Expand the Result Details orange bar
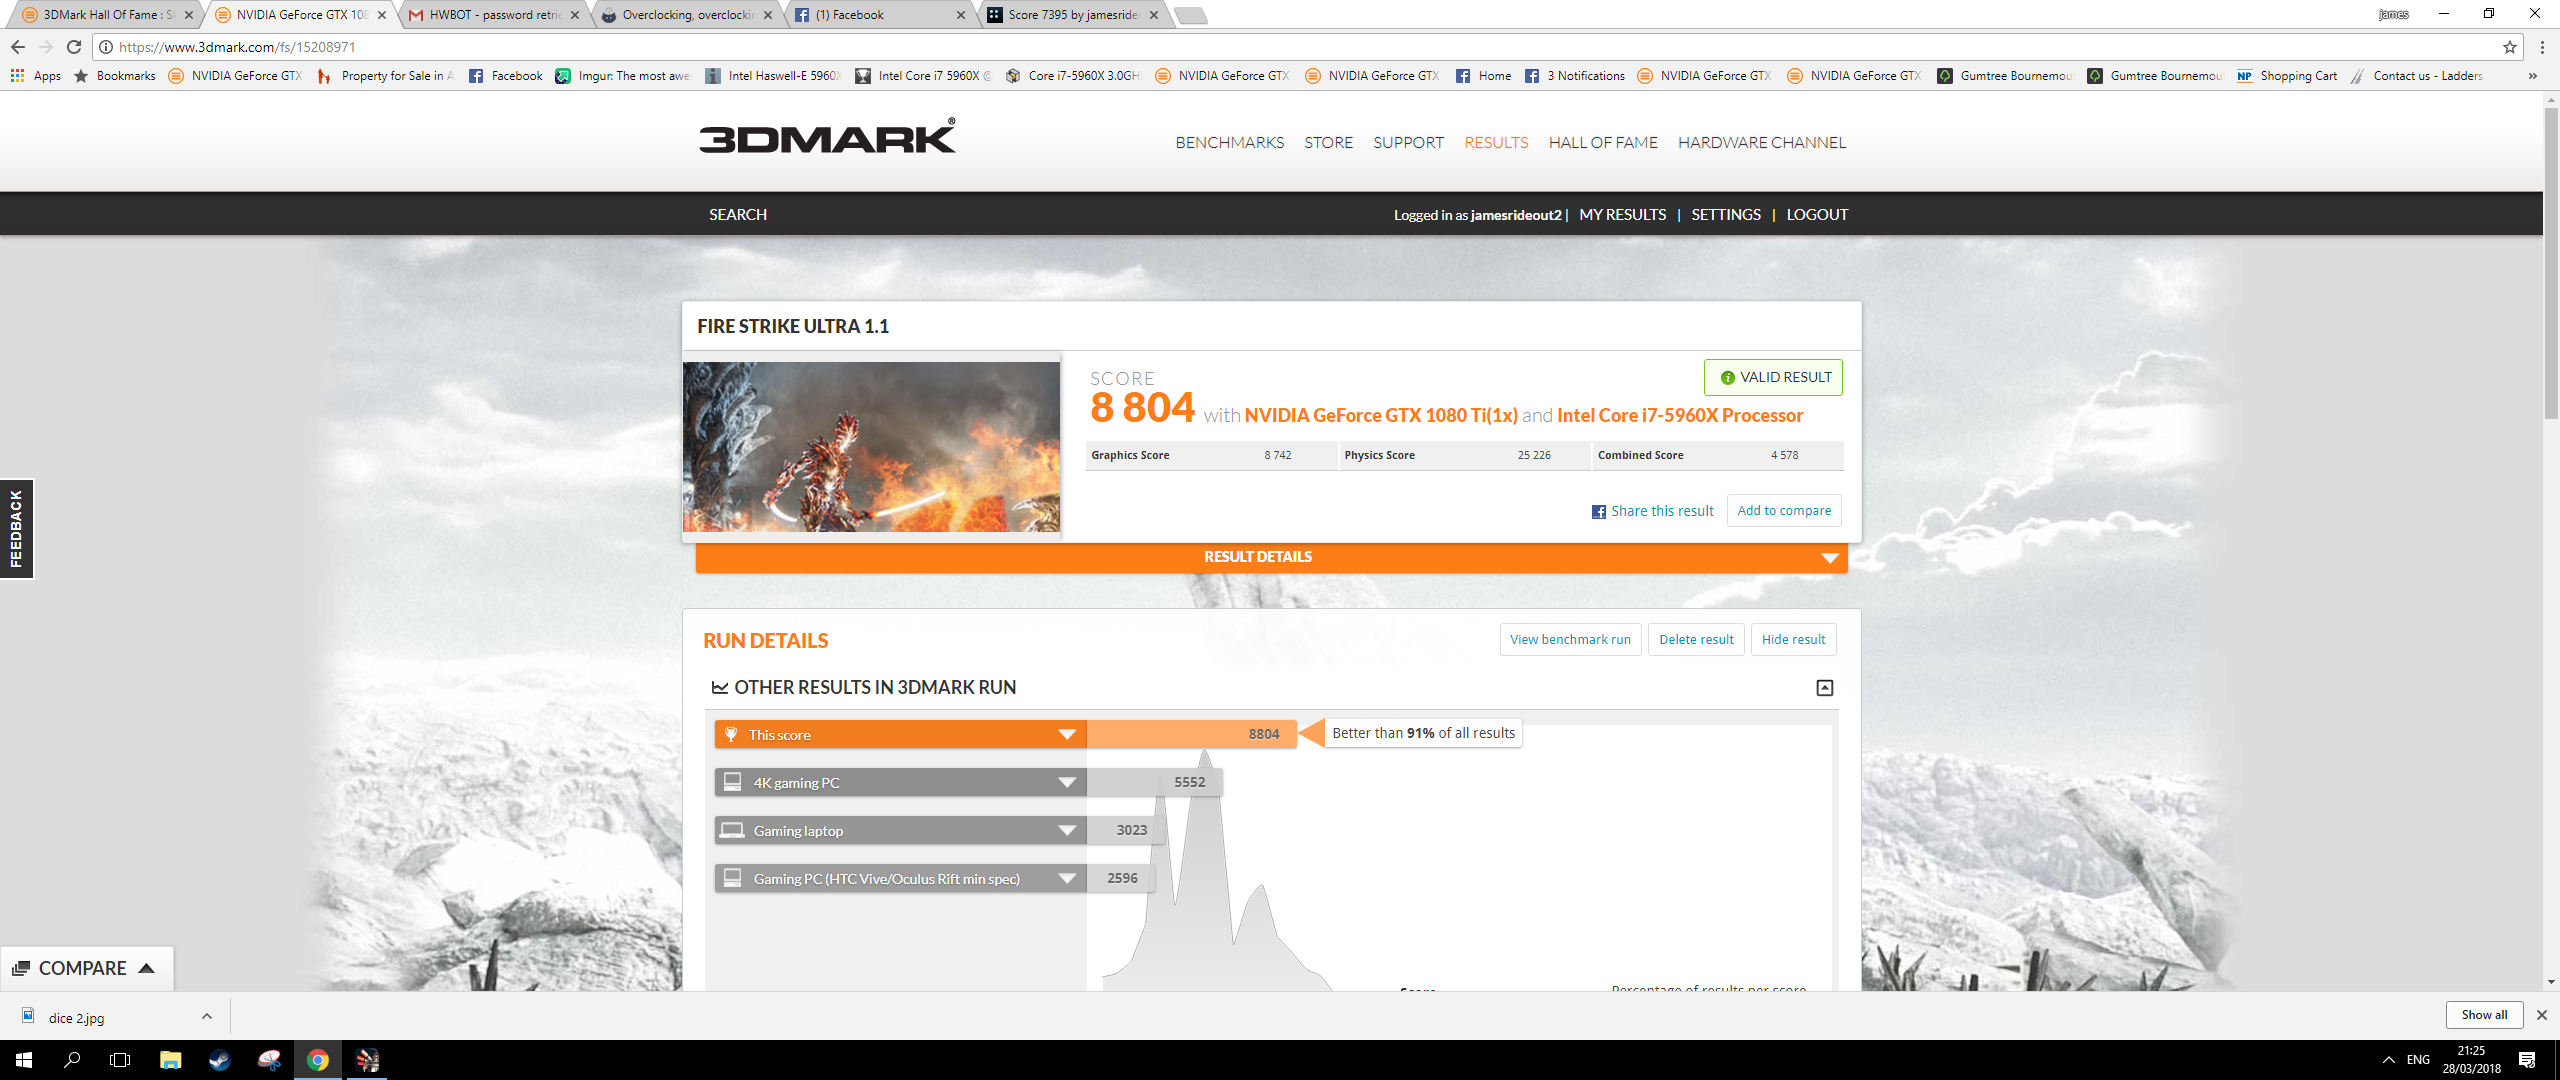2560x1080 pixels. point(1271,558)
